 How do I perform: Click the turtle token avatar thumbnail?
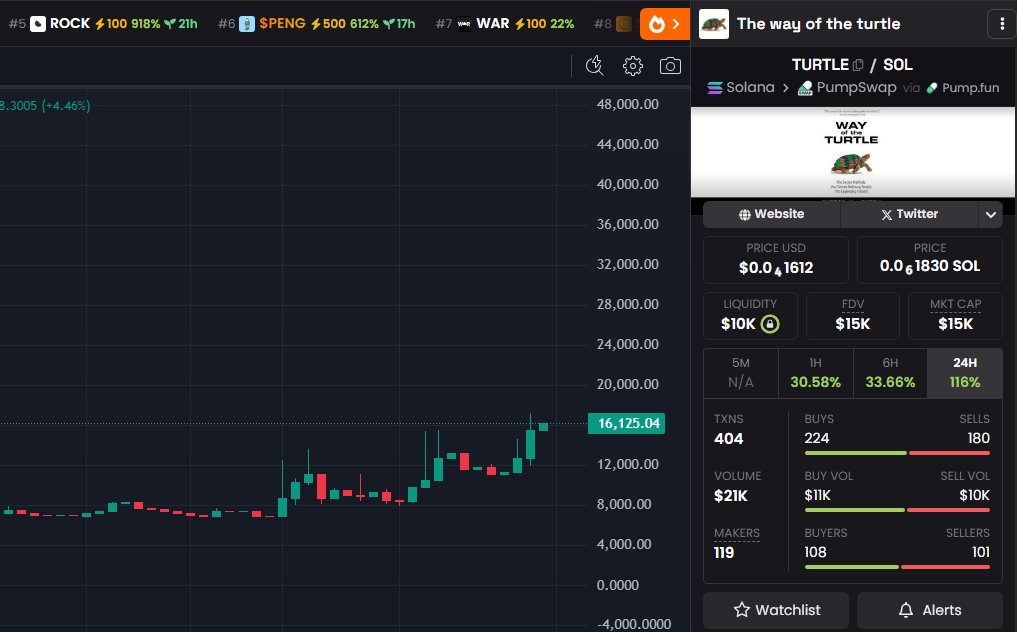pyautogui.click(x=713, y=24)
